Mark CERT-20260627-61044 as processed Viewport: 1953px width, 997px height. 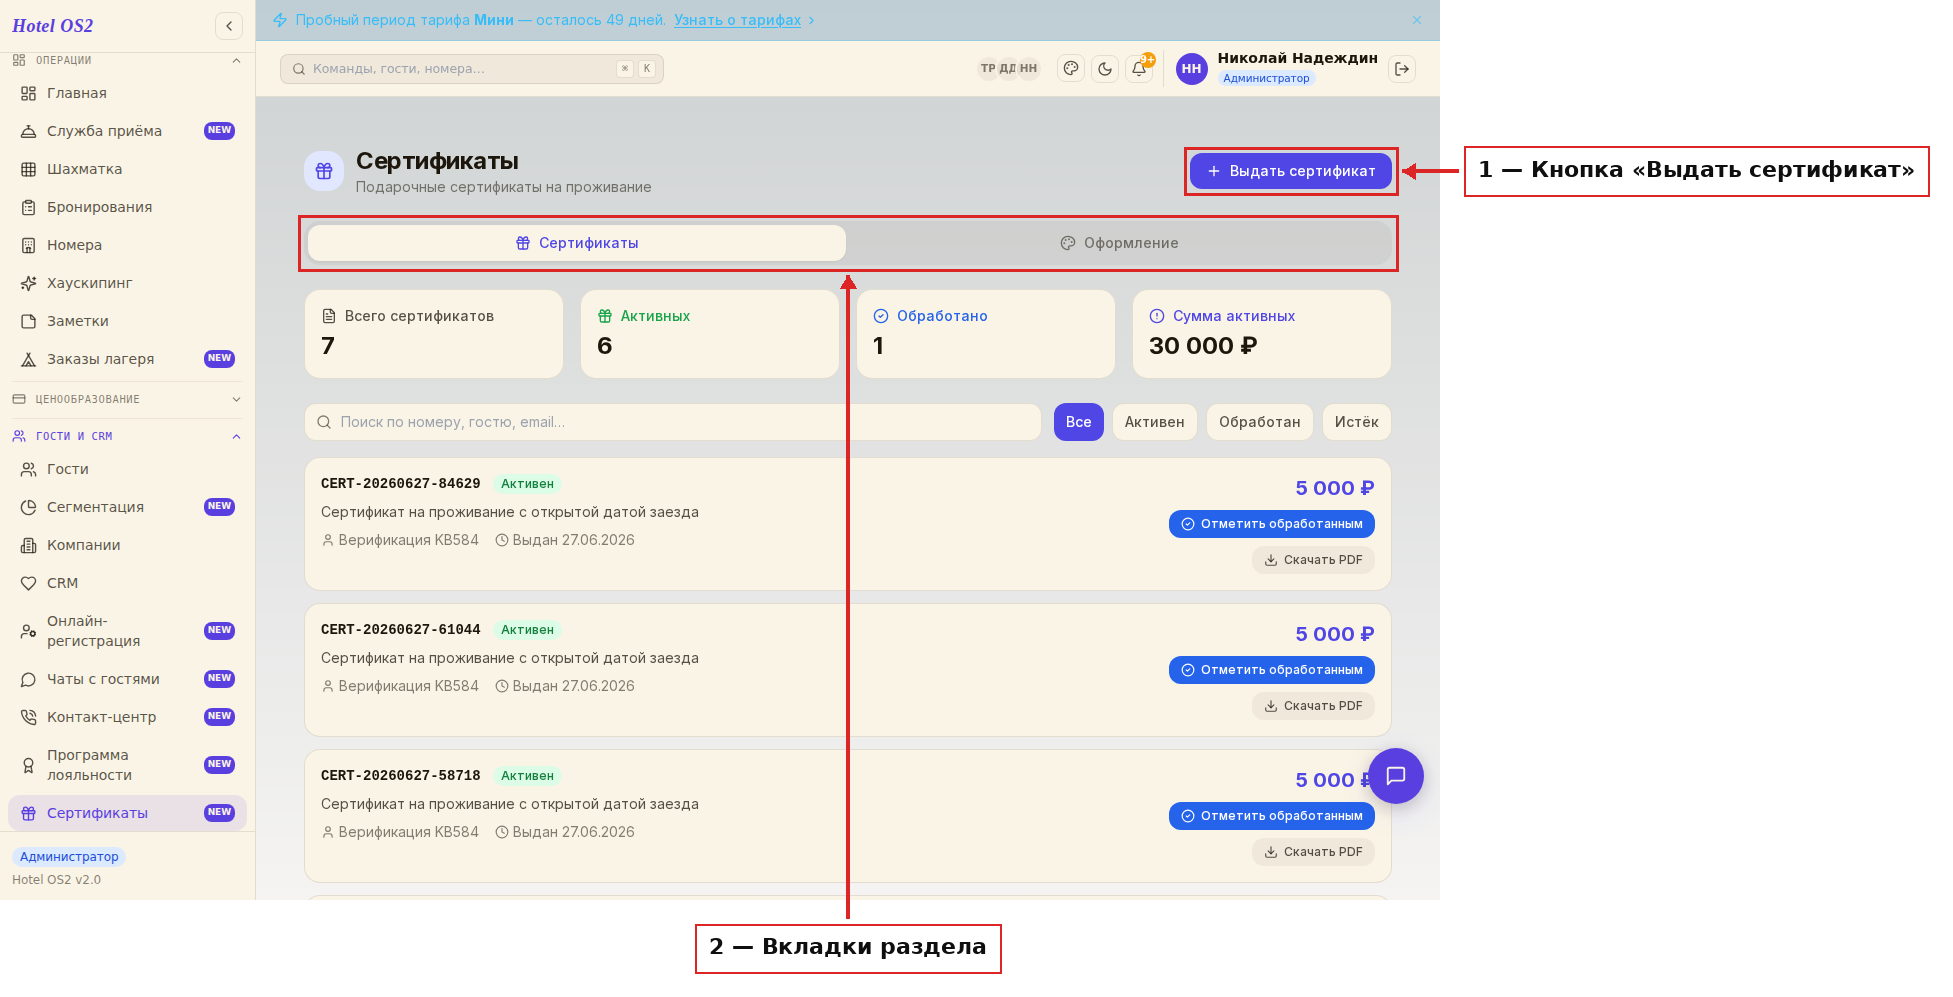[1272, 670]
